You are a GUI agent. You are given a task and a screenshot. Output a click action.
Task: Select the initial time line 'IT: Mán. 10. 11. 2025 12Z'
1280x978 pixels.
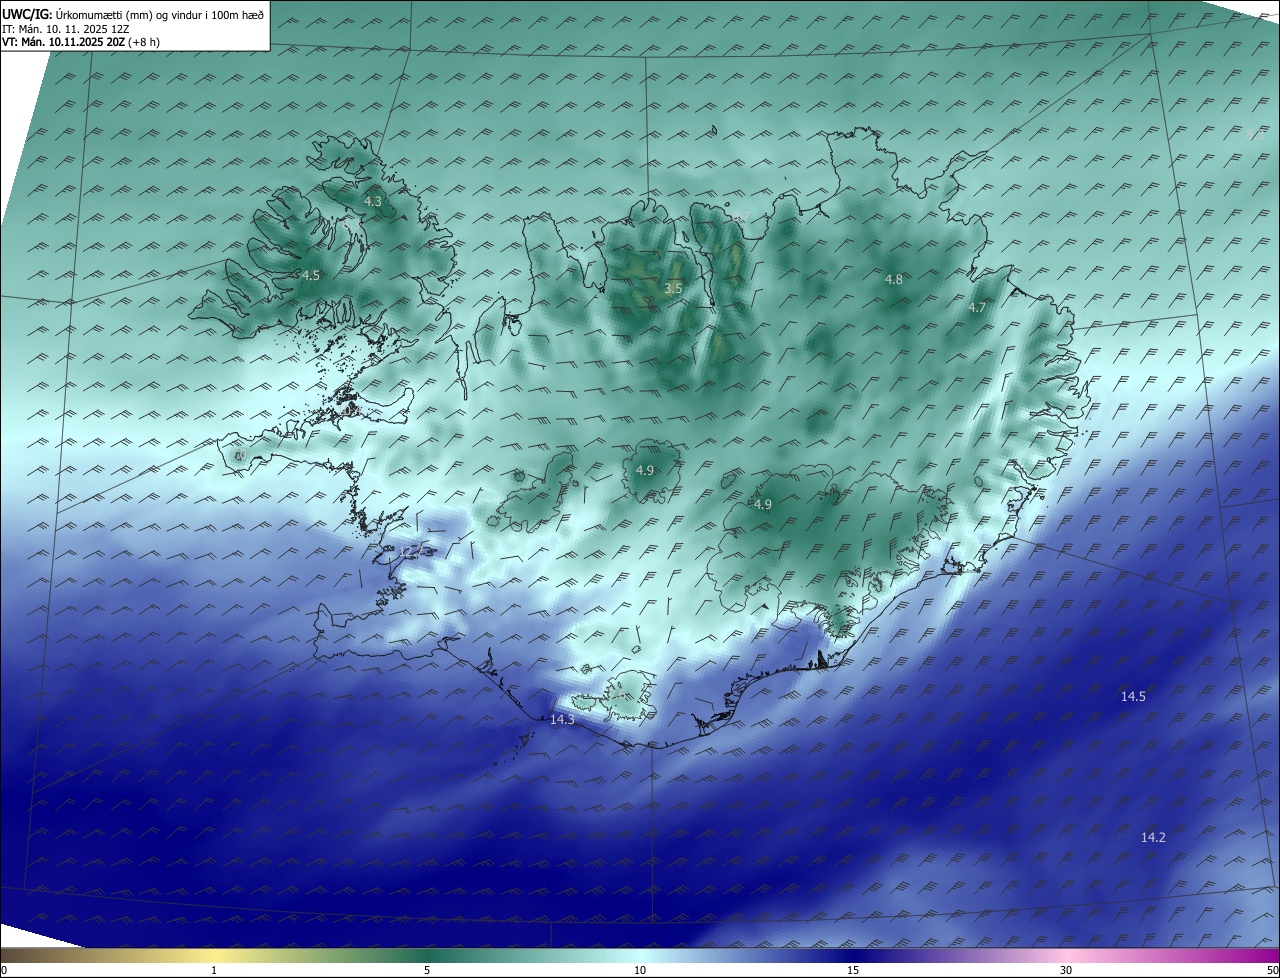click(67, 29)
